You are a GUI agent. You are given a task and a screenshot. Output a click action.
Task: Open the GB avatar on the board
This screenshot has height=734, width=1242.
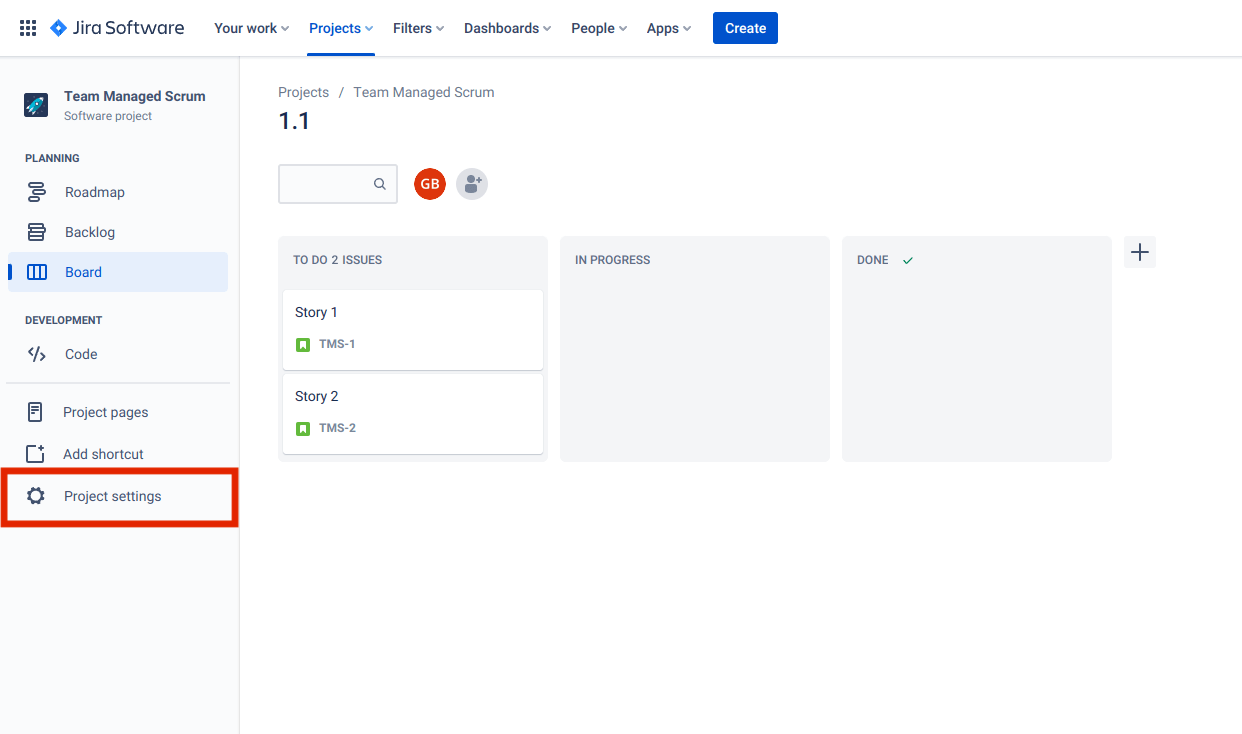click(x=429, y=184)
